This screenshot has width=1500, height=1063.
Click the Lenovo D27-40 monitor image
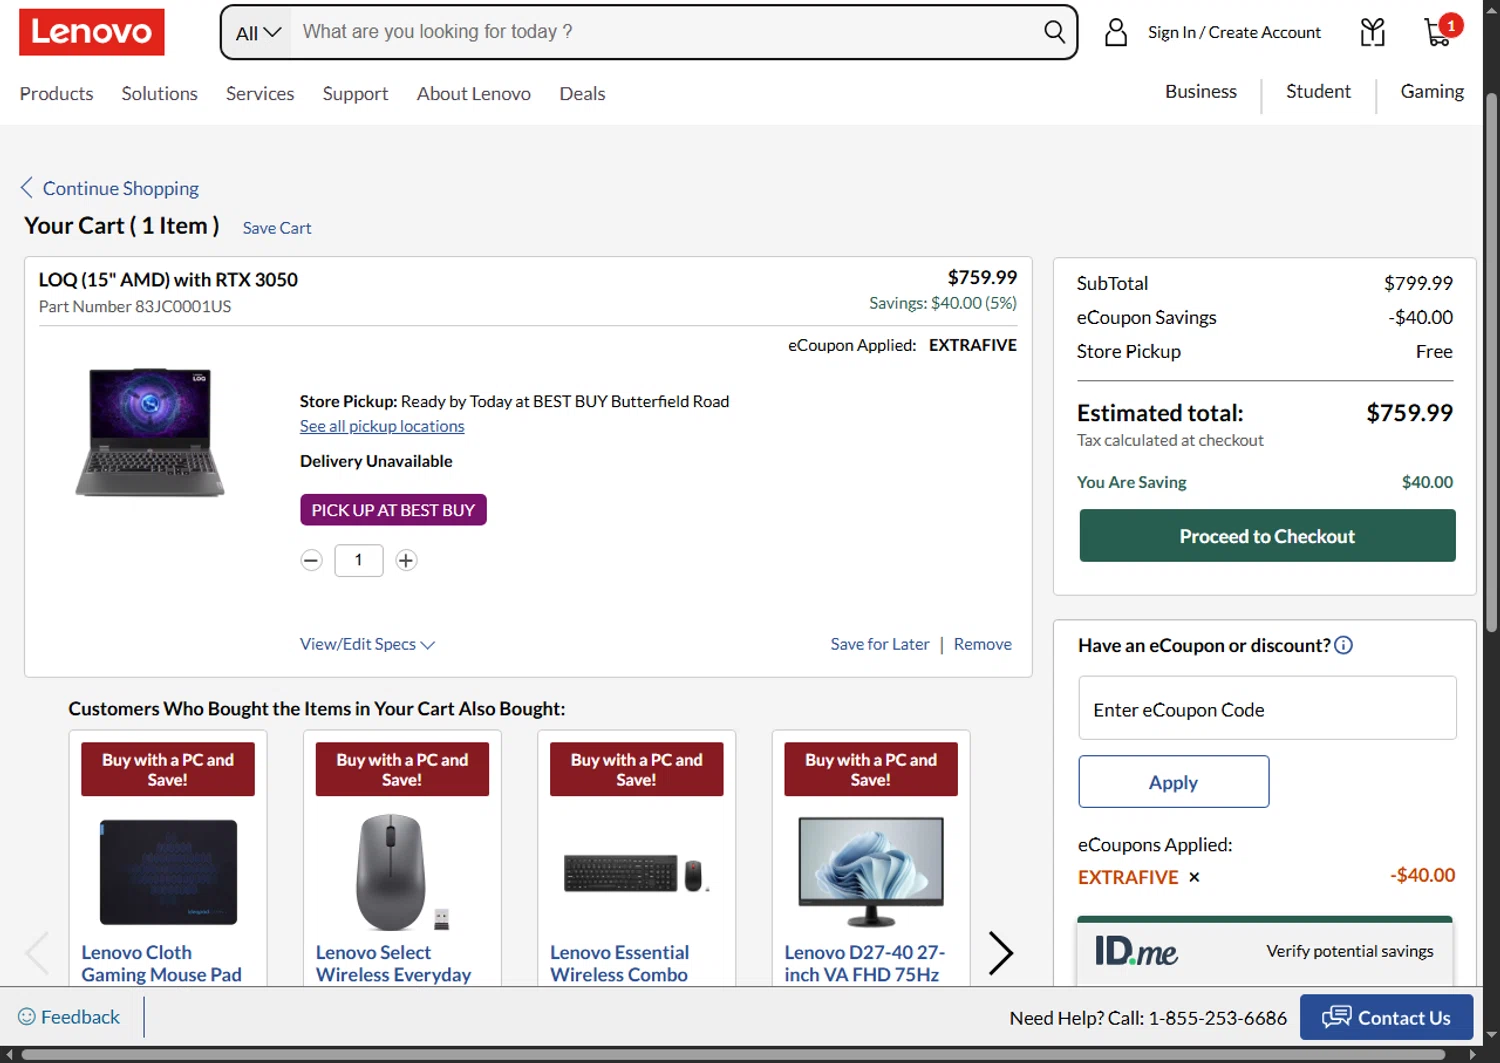coord(871,871)
